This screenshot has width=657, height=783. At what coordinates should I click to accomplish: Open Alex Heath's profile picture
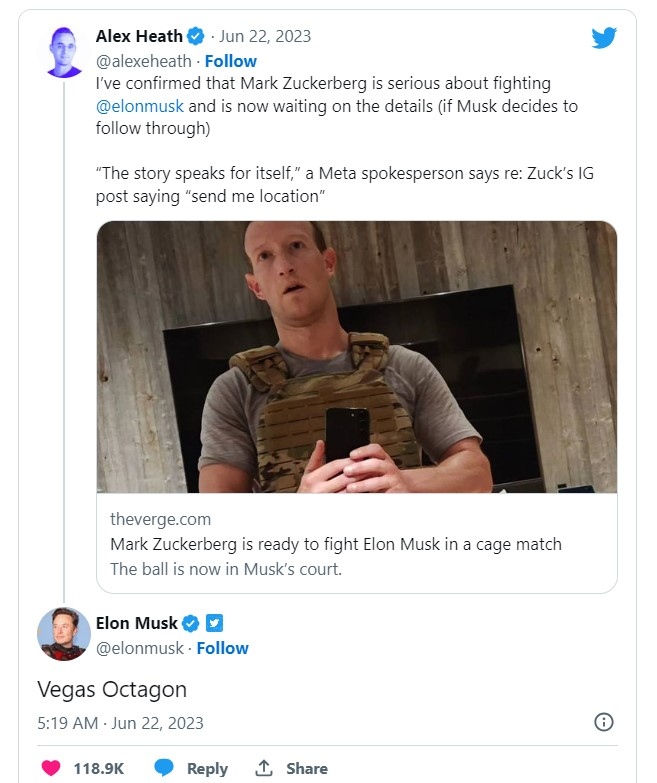click(x=64, y=50)
